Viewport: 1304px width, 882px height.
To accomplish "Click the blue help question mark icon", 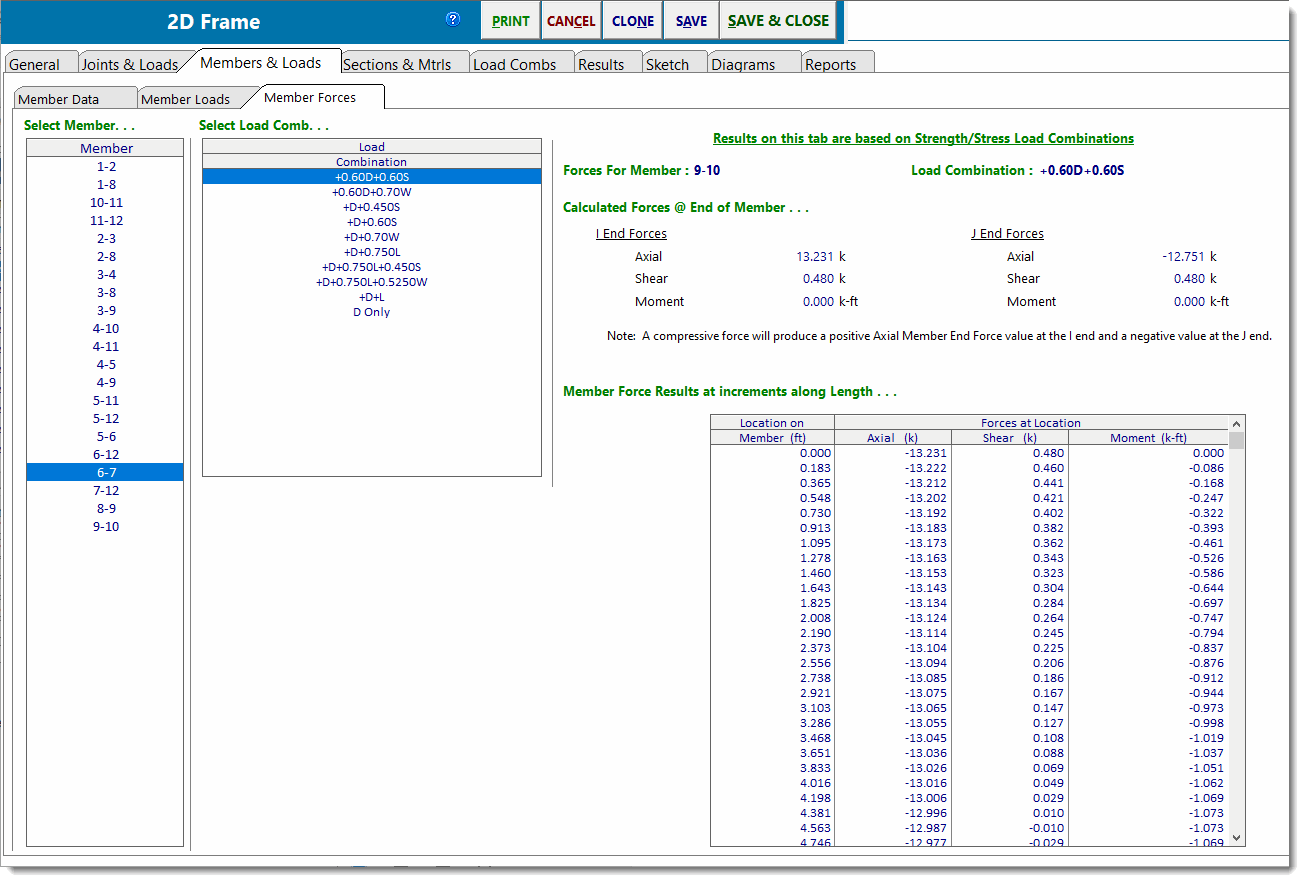I will pos(453,20).
